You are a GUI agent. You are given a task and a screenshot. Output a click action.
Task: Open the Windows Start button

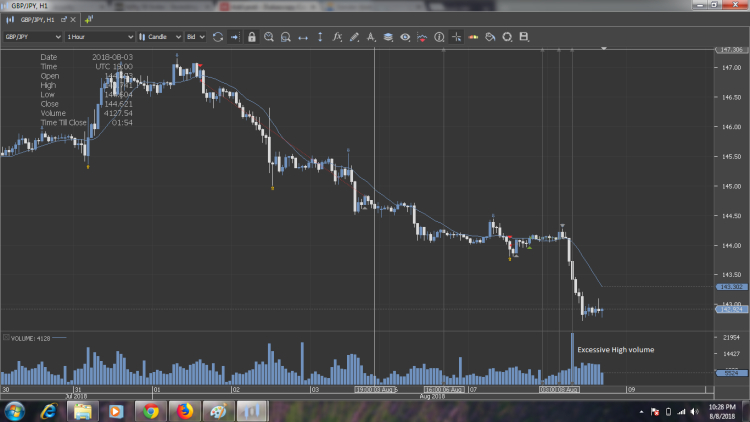14,411
